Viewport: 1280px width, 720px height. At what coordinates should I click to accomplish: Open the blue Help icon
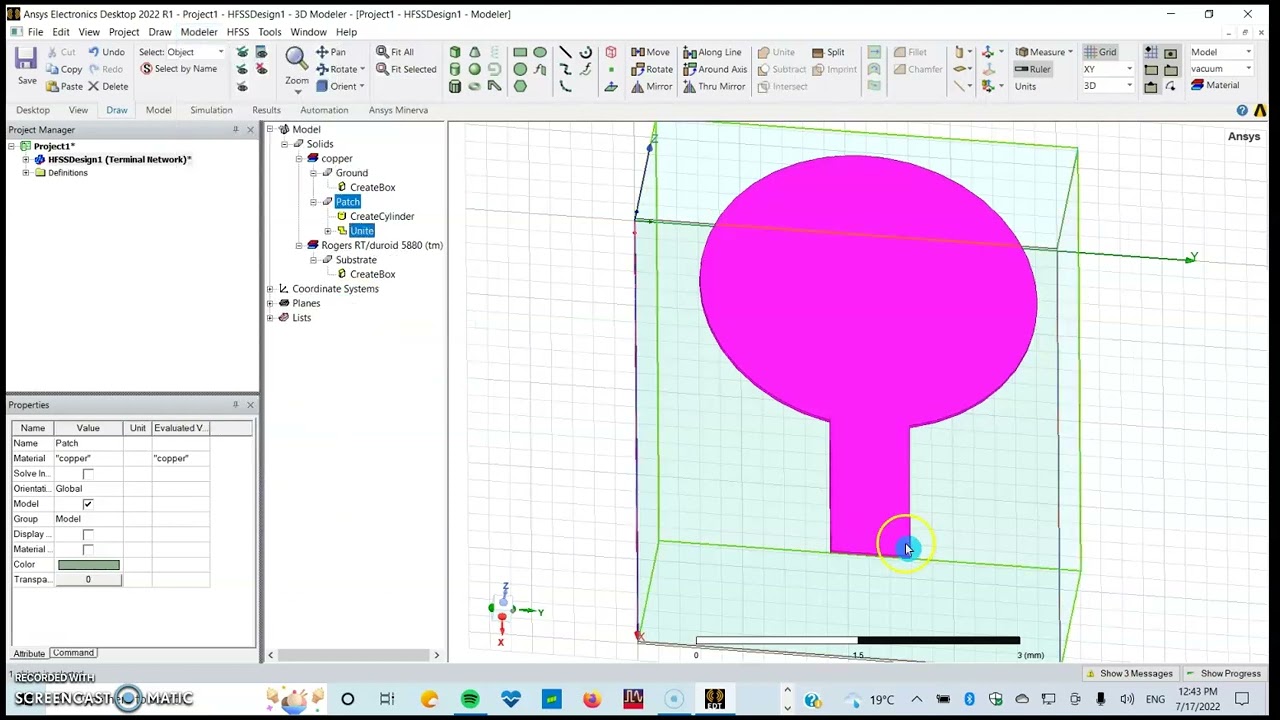1242,110
